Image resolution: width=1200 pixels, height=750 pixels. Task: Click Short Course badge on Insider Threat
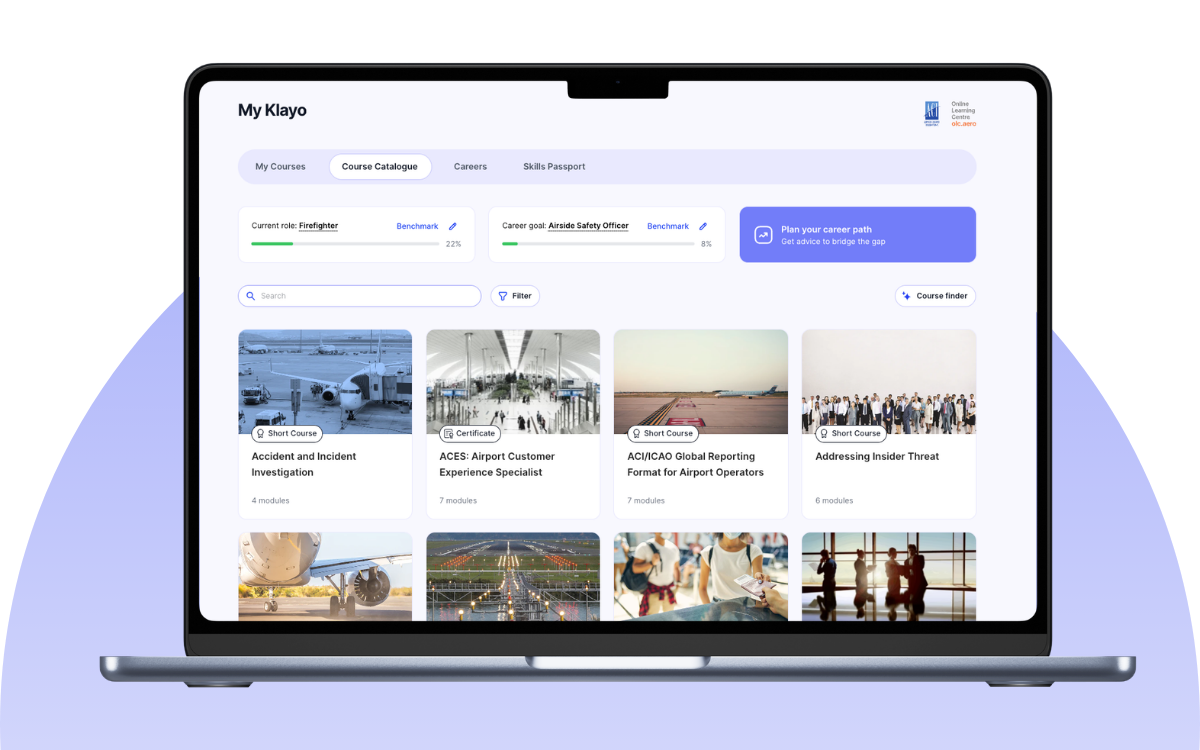pos(851,434)
